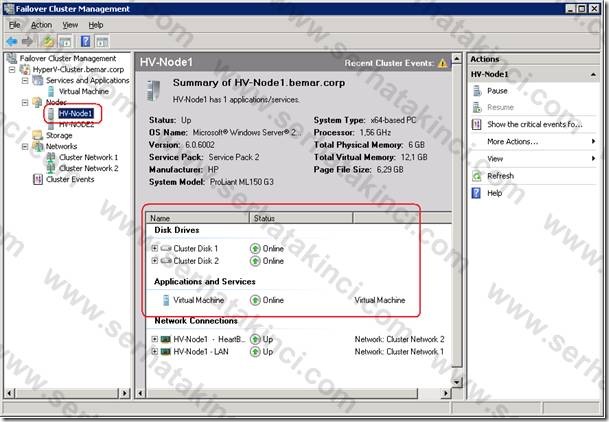
Task: Click the HV-Node1 - LAN network adapter icon
Action: pos(166,352)
